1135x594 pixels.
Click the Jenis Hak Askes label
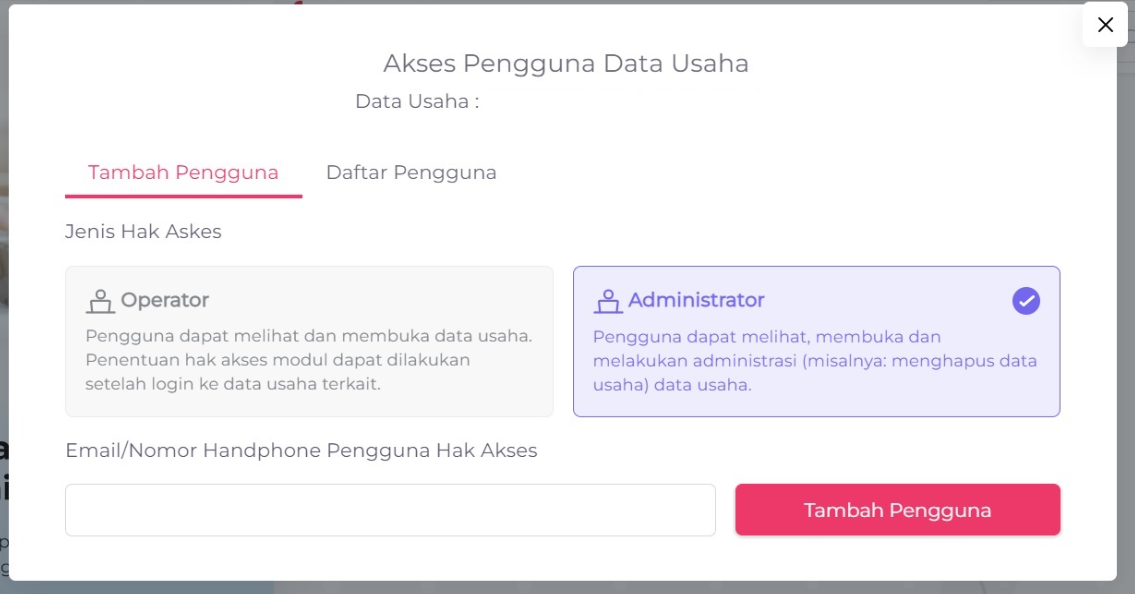(x=143, y=232)
